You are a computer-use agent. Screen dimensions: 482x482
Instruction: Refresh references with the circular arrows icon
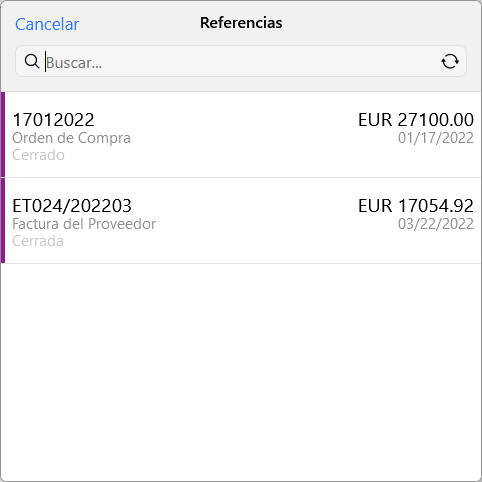[x=450, y=61]
